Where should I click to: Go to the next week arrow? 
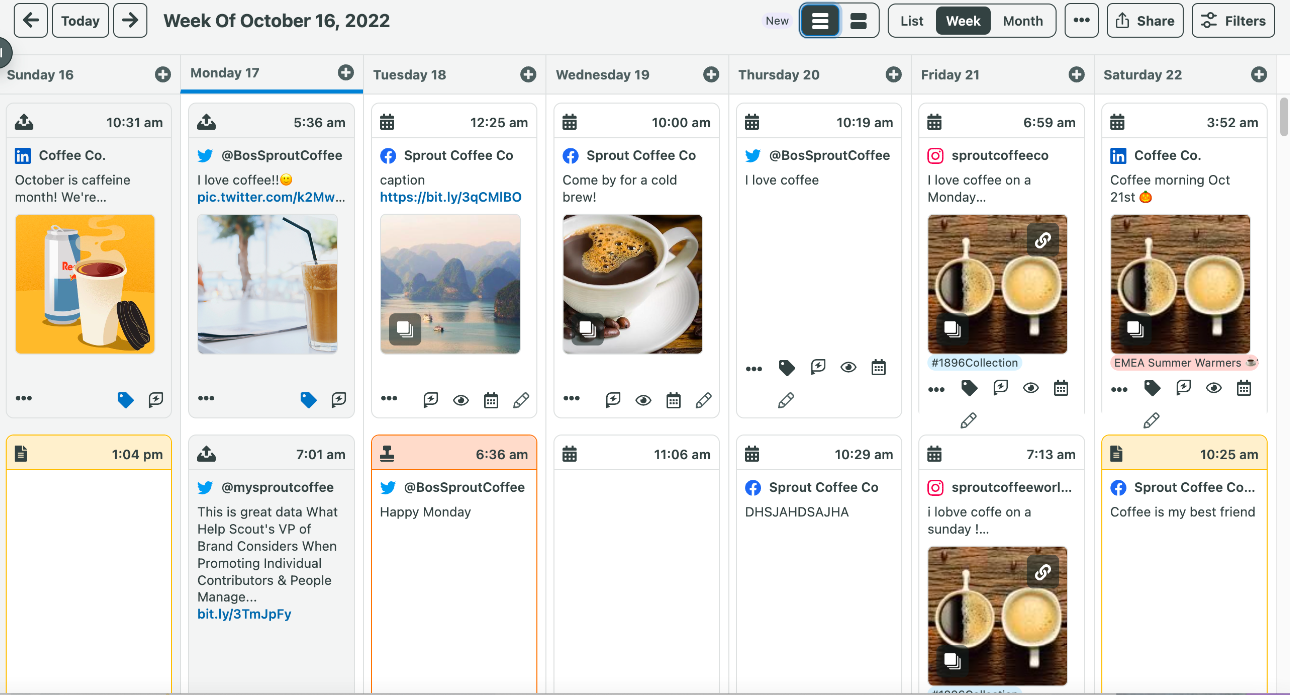(x=130, y=20)
